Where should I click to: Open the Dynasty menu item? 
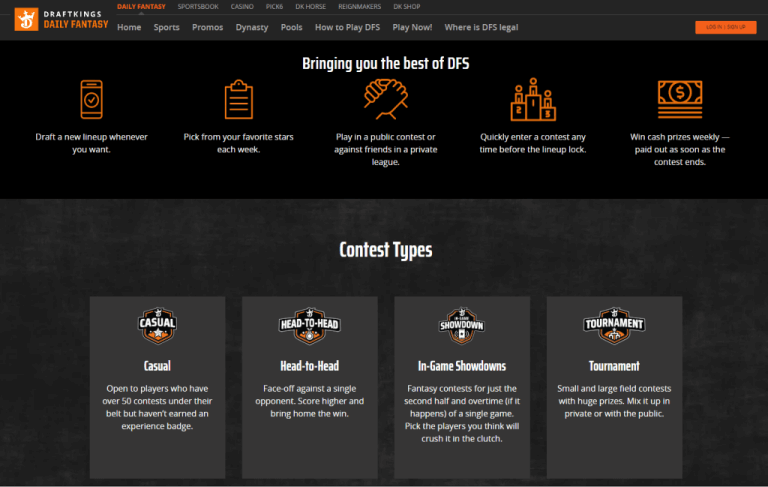point(252,27)
